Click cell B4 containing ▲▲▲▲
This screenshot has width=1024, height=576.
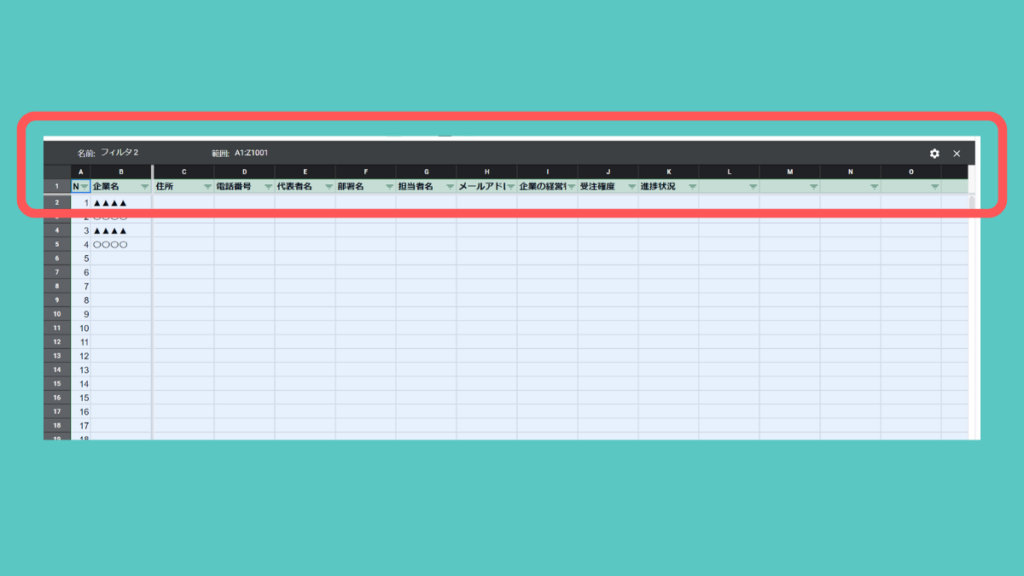coord(110,230)
